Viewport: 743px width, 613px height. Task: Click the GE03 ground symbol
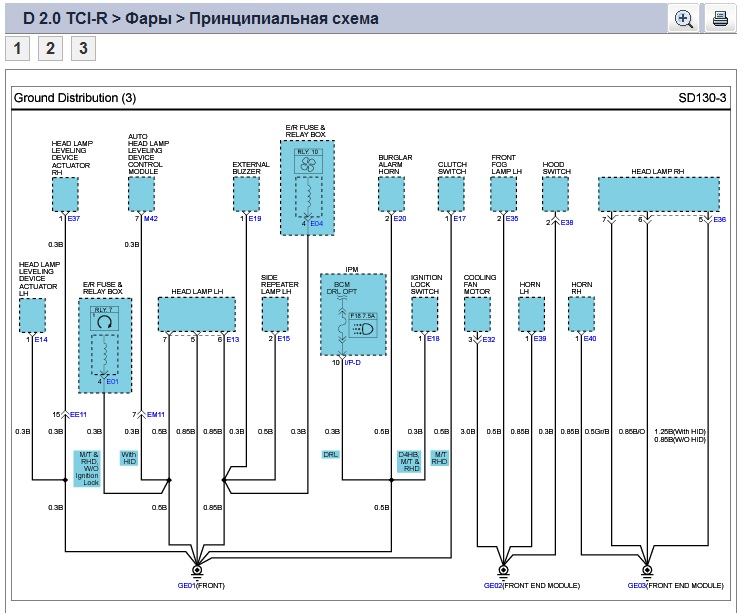[647, 571]
